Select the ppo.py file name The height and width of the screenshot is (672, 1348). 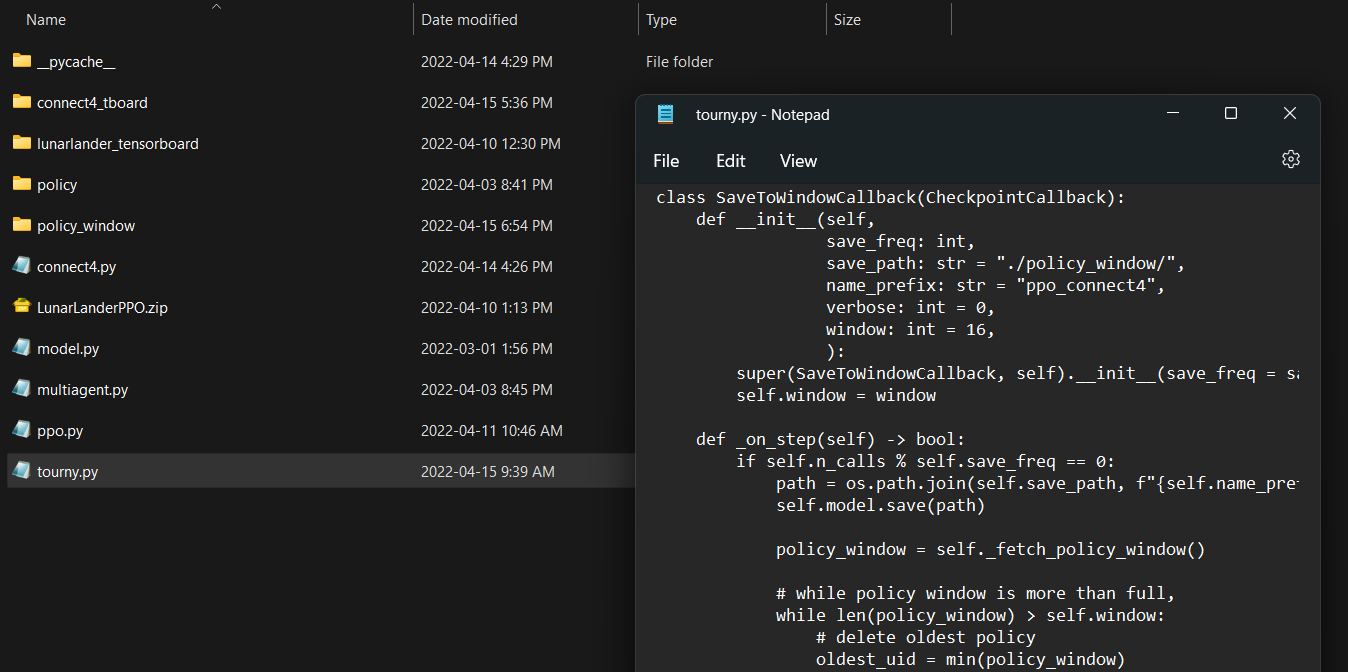point(60,431)
